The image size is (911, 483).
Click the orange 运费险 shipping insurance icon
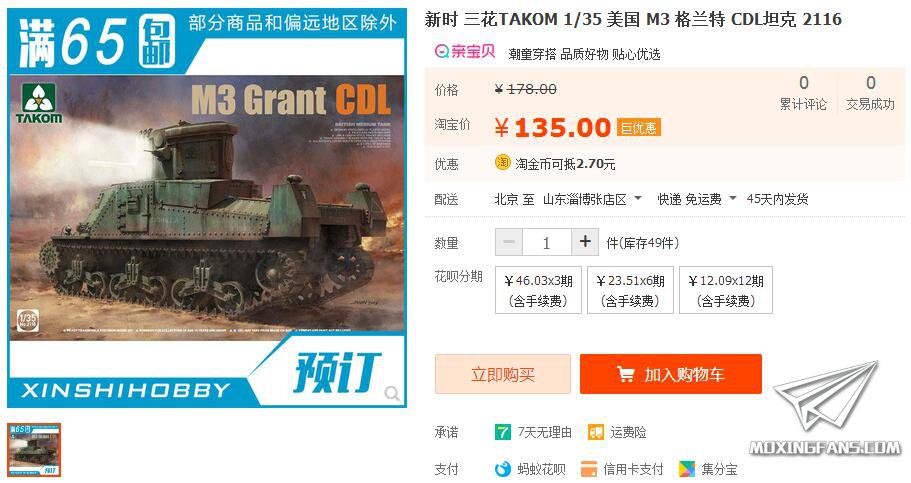[596, 432]
